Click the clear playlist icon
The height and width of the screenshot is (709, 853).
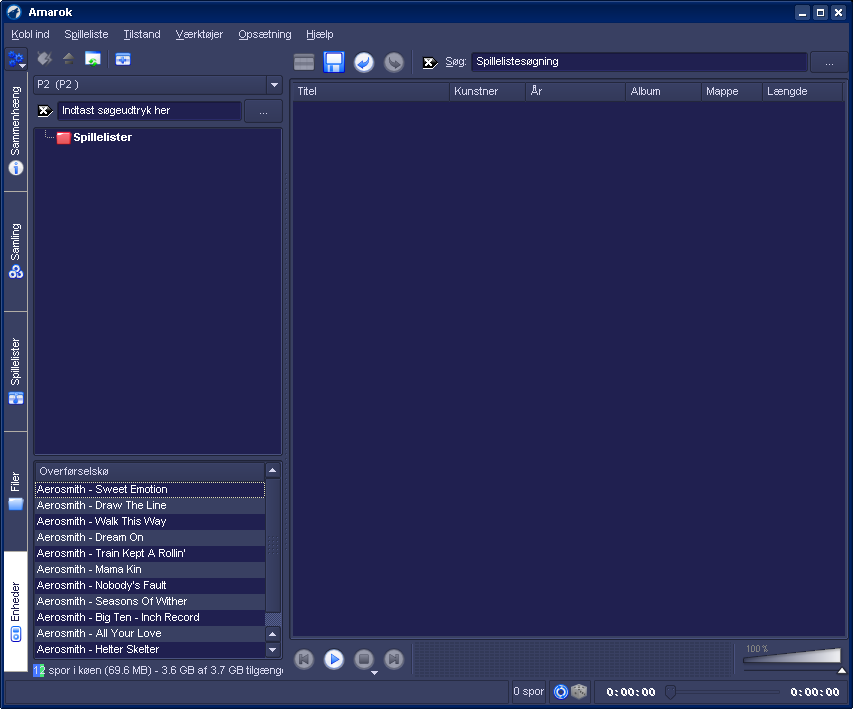pos(304,62)
